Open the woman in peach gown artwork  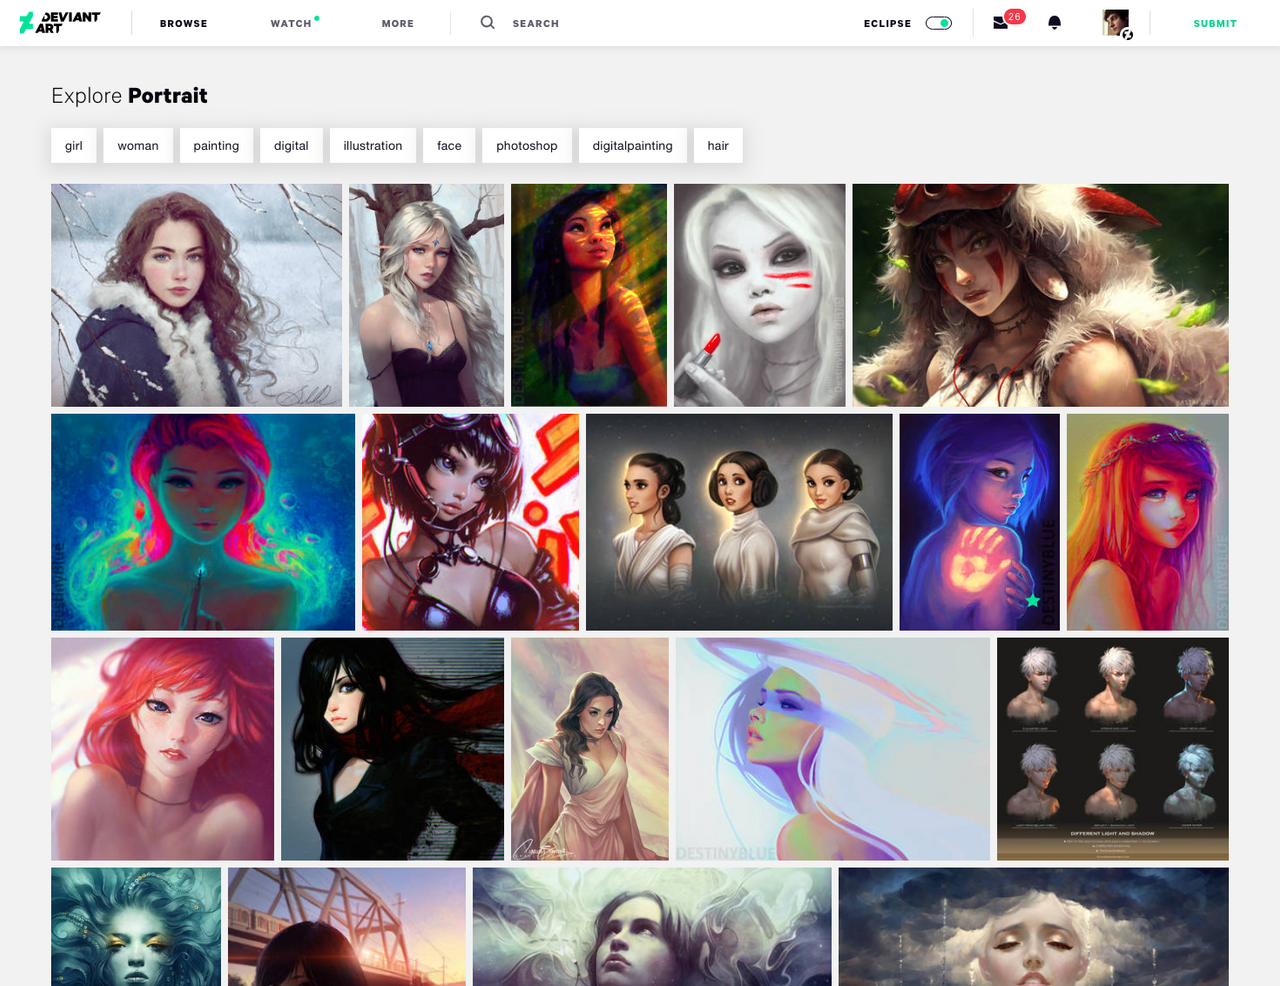pos(590,749)
